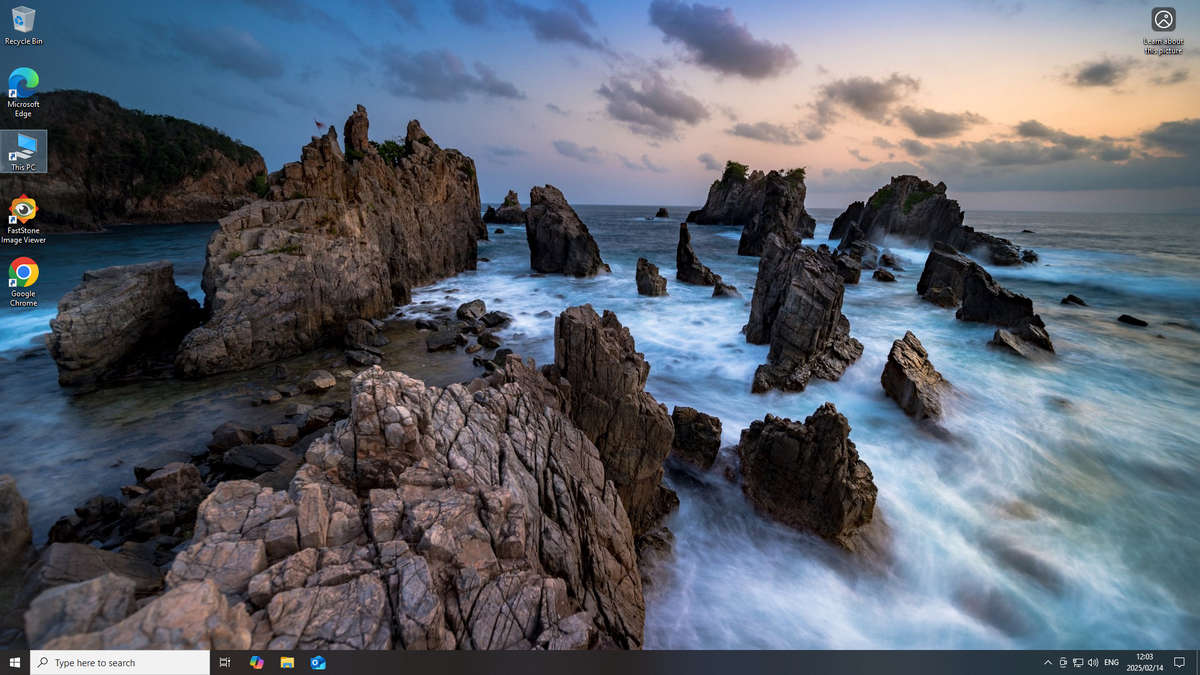This screenshot has height=675, width=1200.
Task: Open the Recycle Bin
Action: click(22, 20)
